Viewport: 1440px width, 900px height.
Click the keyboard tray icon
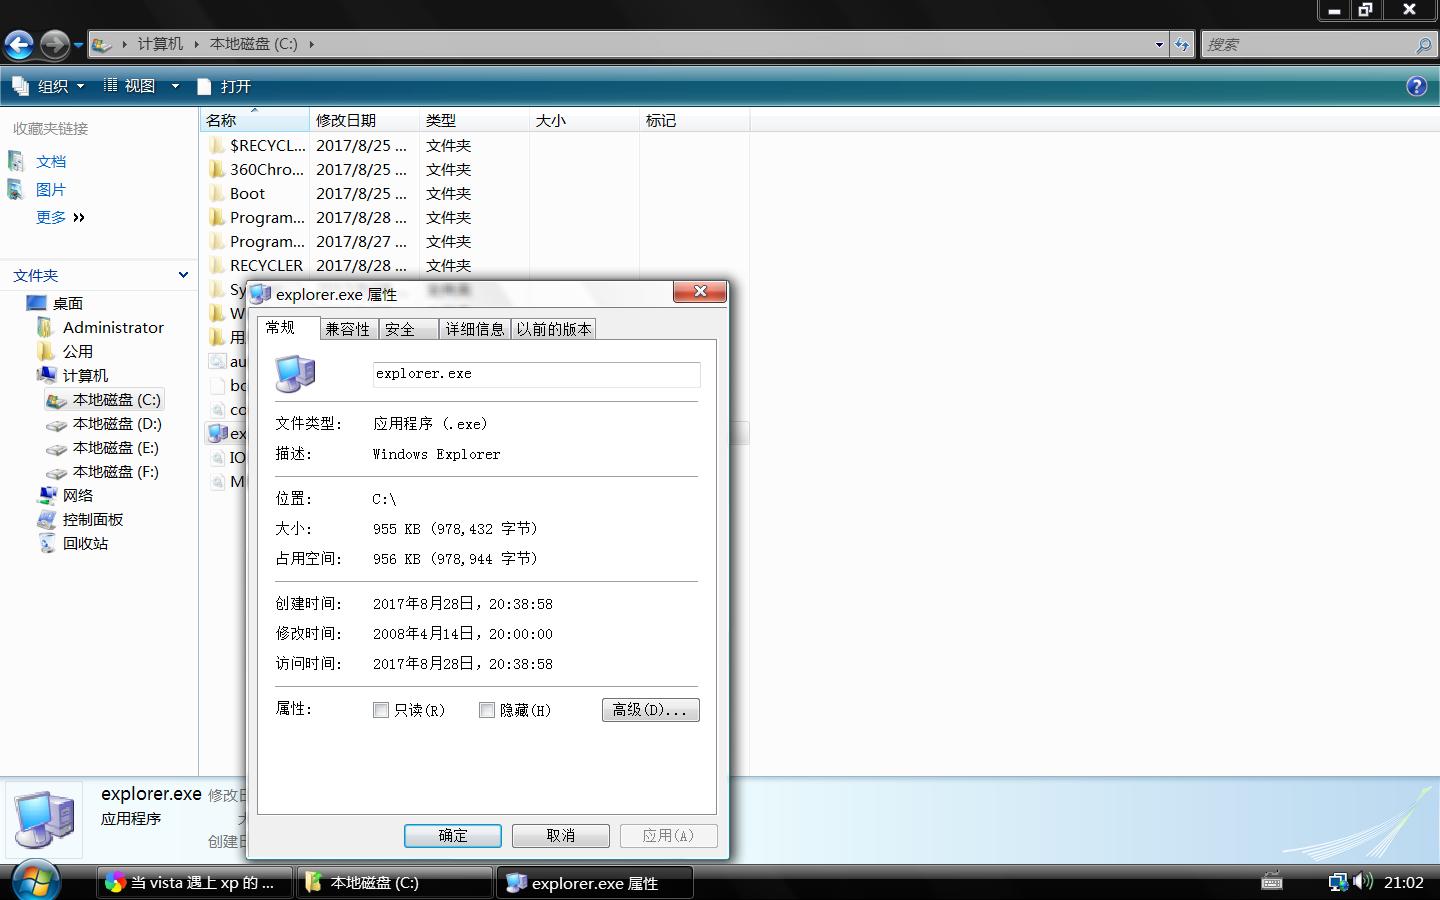pyautogui.click(x=1272, y=882)
